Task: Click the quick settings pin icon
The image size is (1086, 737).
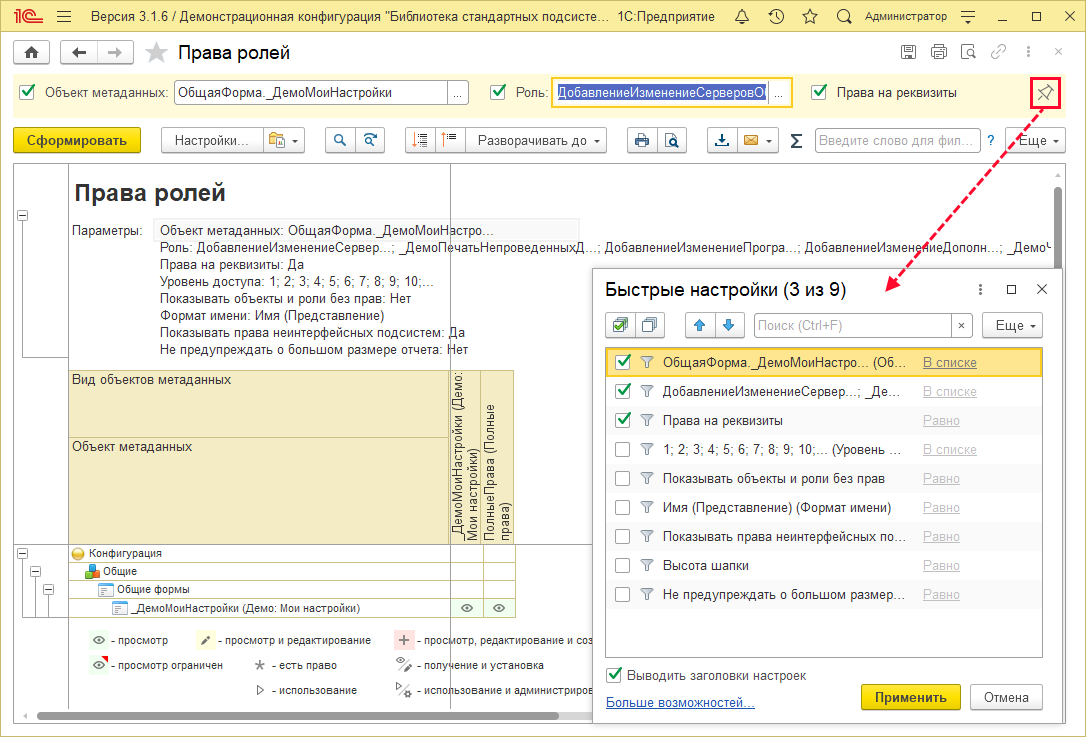Action: tap(1045, 93)
